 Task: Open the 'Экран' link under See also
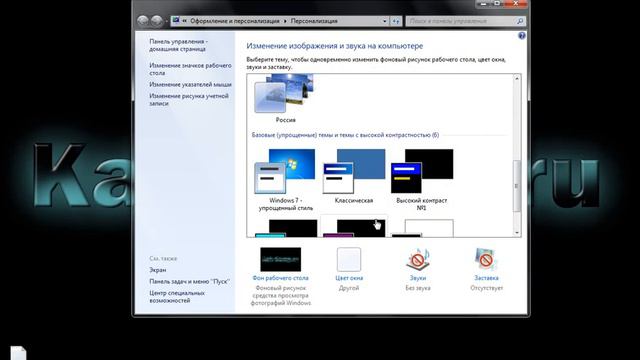pyautogui.click(x=158, y=270)
